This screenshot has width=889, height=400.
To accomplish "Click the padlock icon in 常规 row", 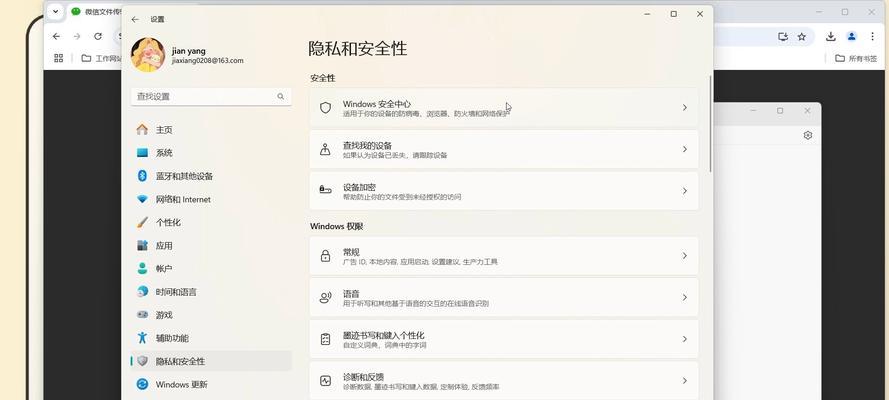I will pyautogui.click(x=325, y=256).
